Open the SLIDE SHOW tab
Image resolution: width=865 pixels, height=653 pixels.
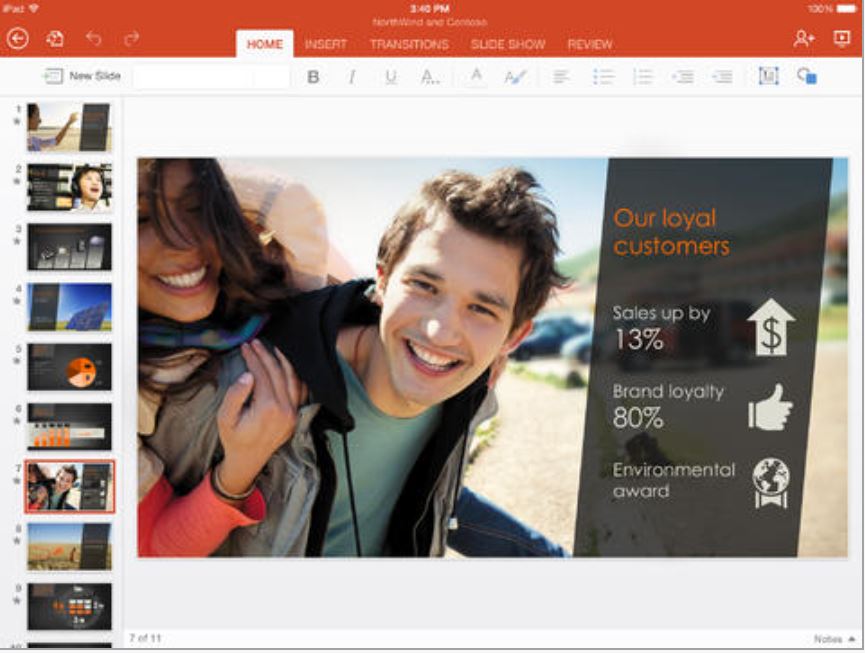coord(508,44)
